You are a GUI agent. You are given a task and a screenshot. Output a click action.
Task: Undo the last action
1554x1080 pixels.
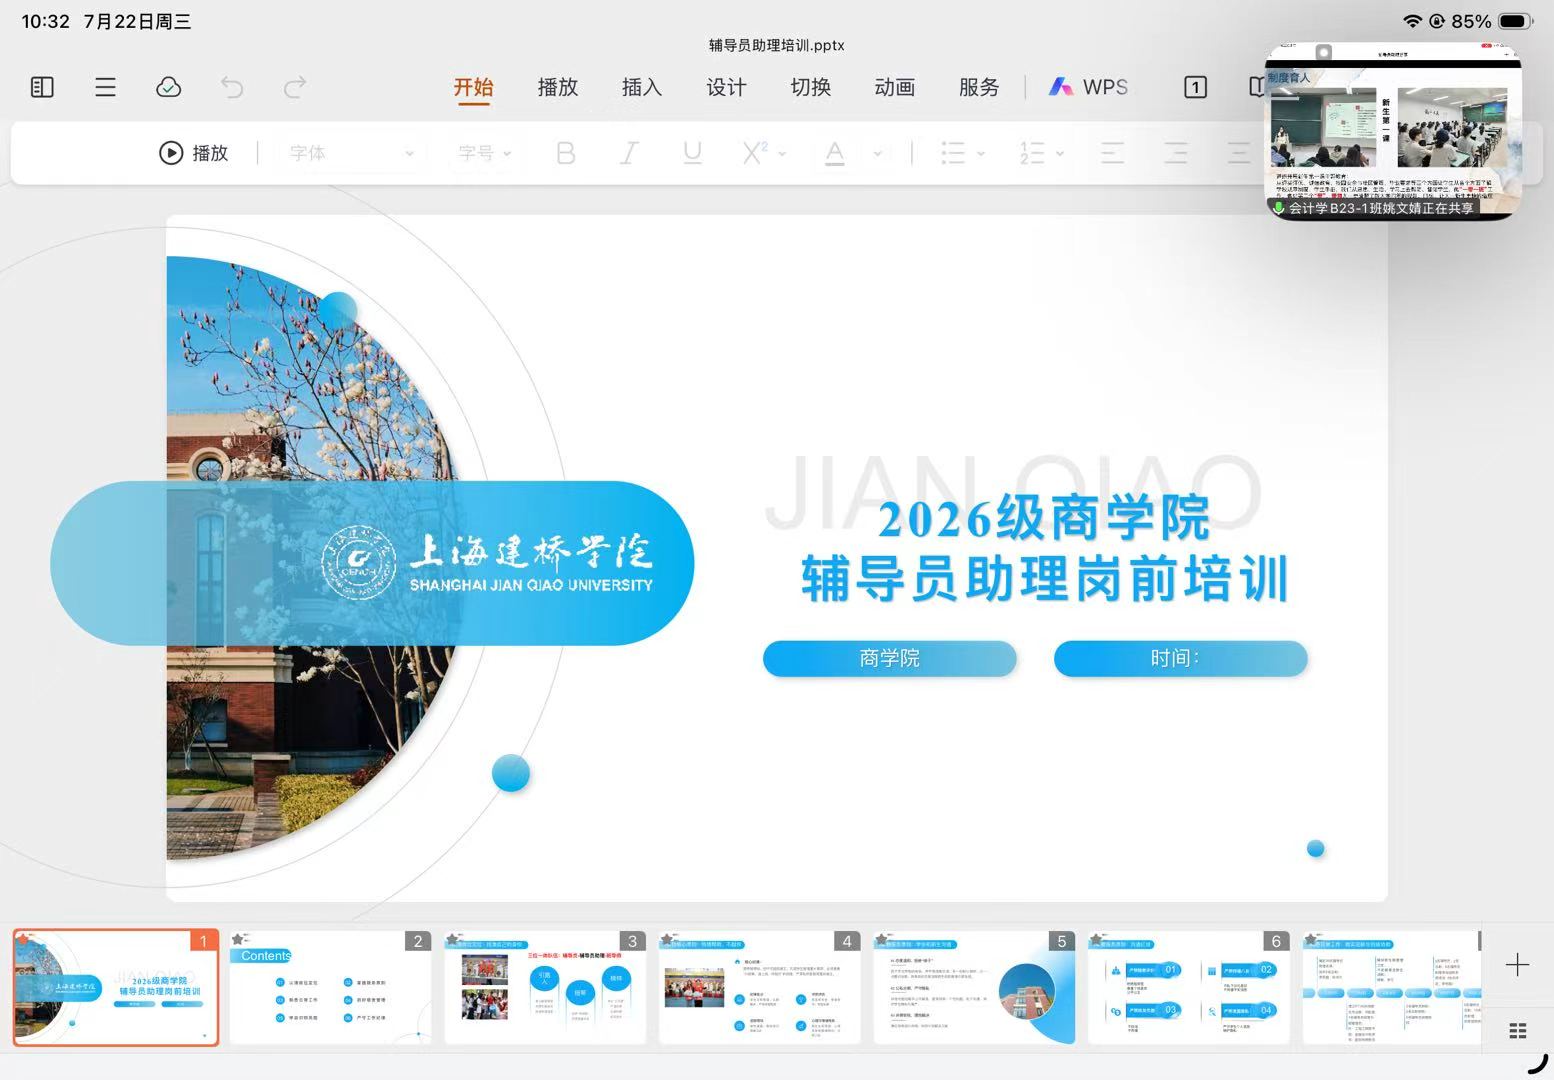(232, 87)
